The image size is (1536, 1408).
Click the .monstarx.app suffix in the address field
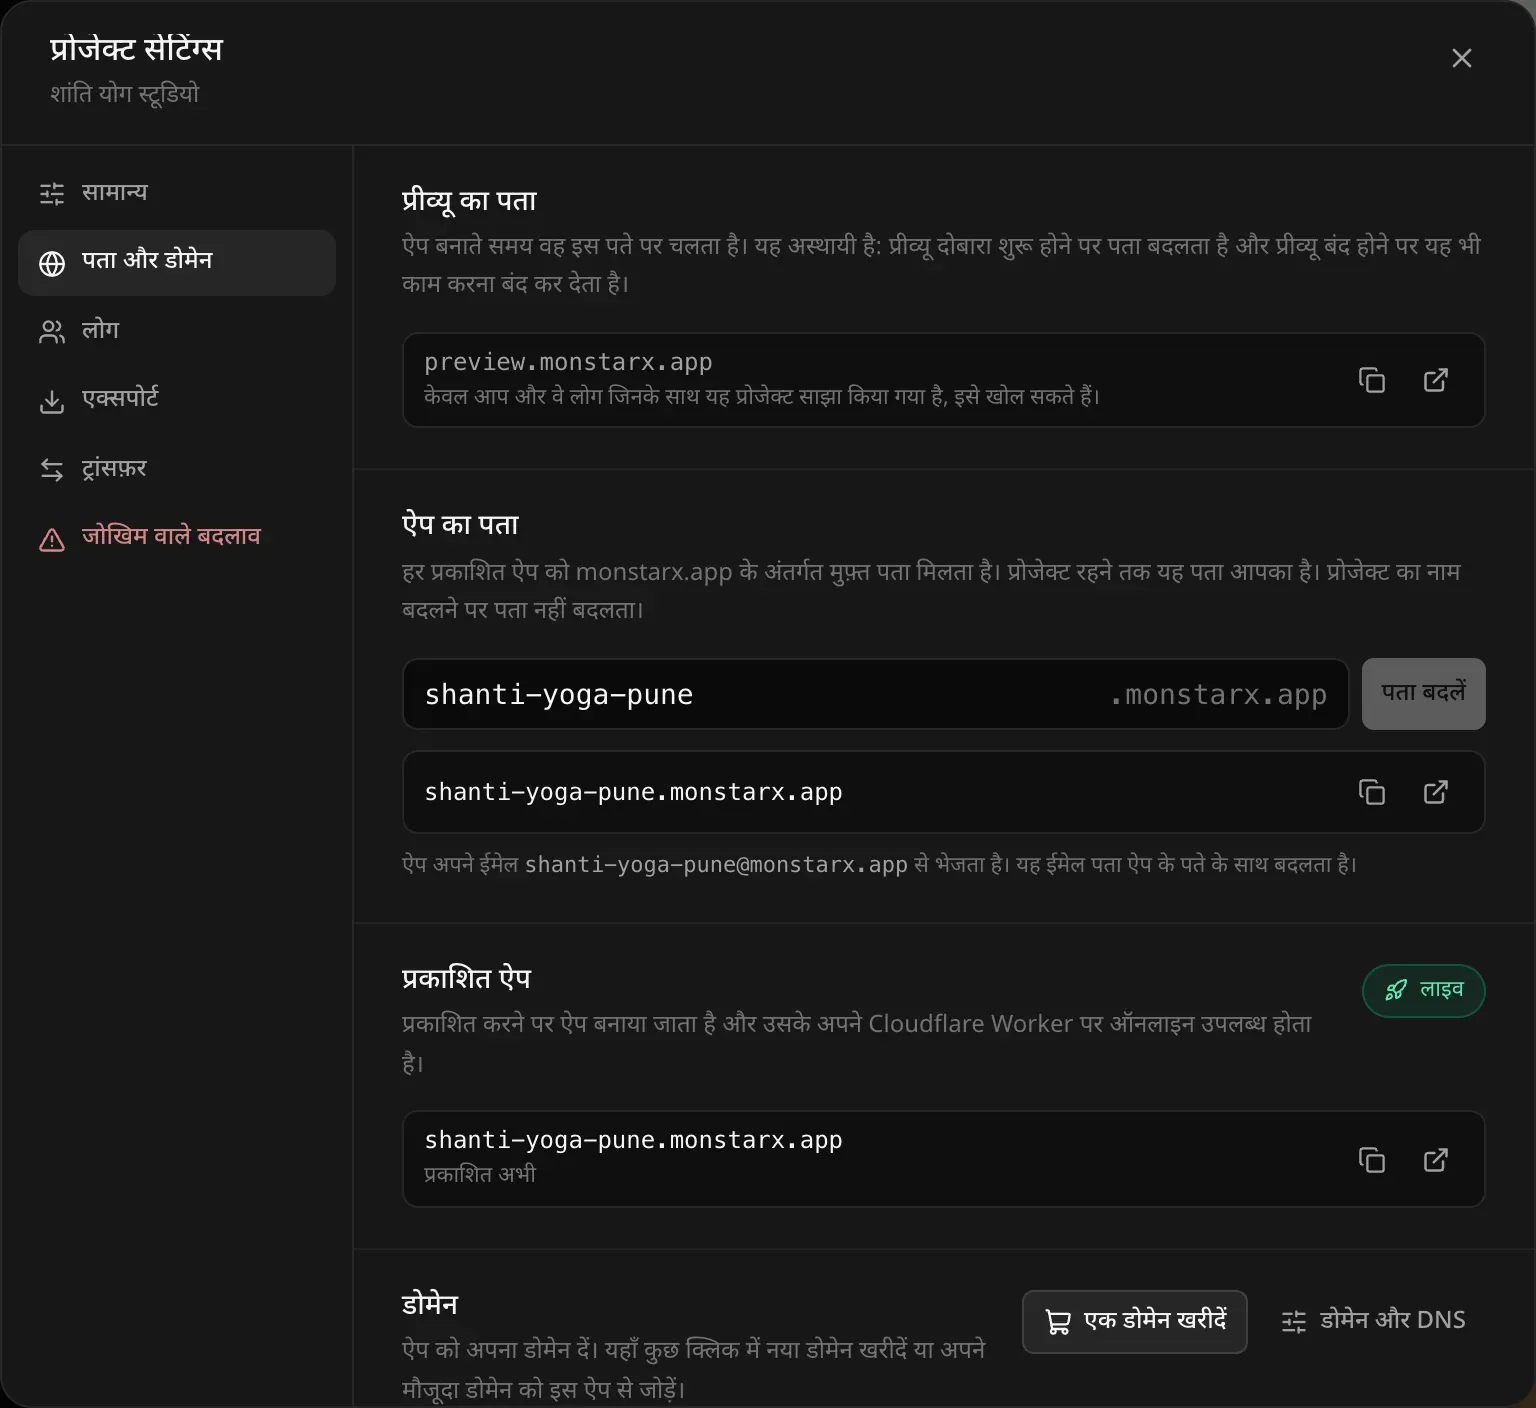[1218, 694]
